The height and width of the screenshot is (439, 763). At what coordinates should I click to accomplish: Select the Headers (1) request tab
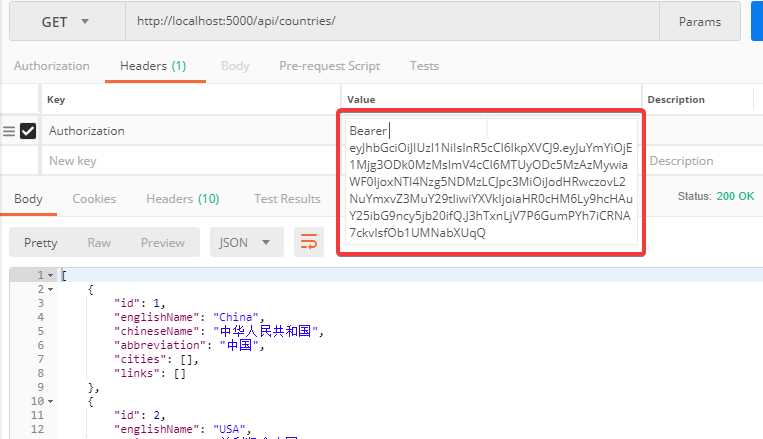(x=153, y=66)
